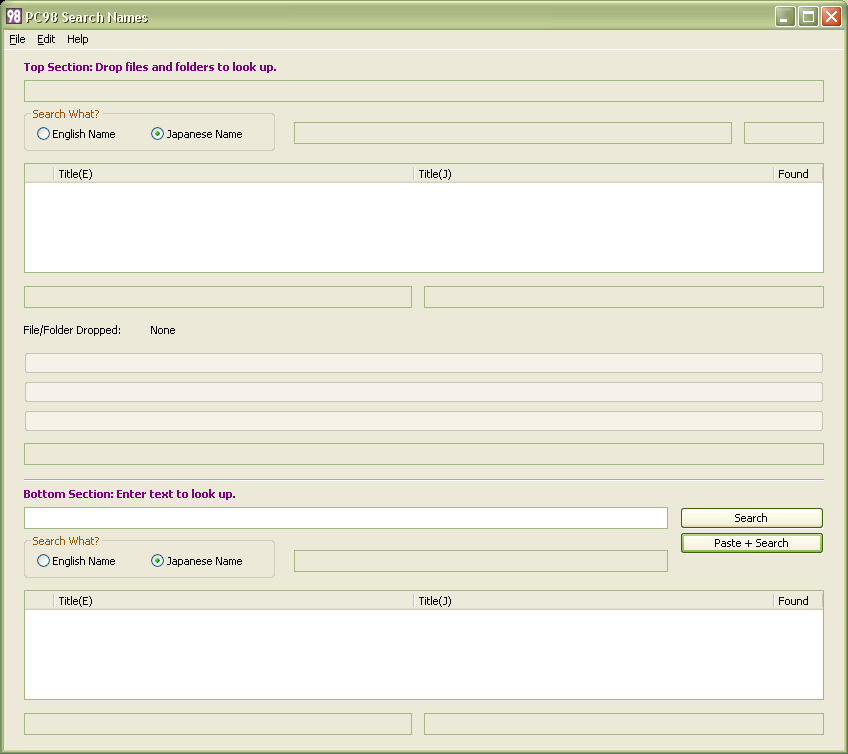Open the Help menu

[x=78, y=39]
